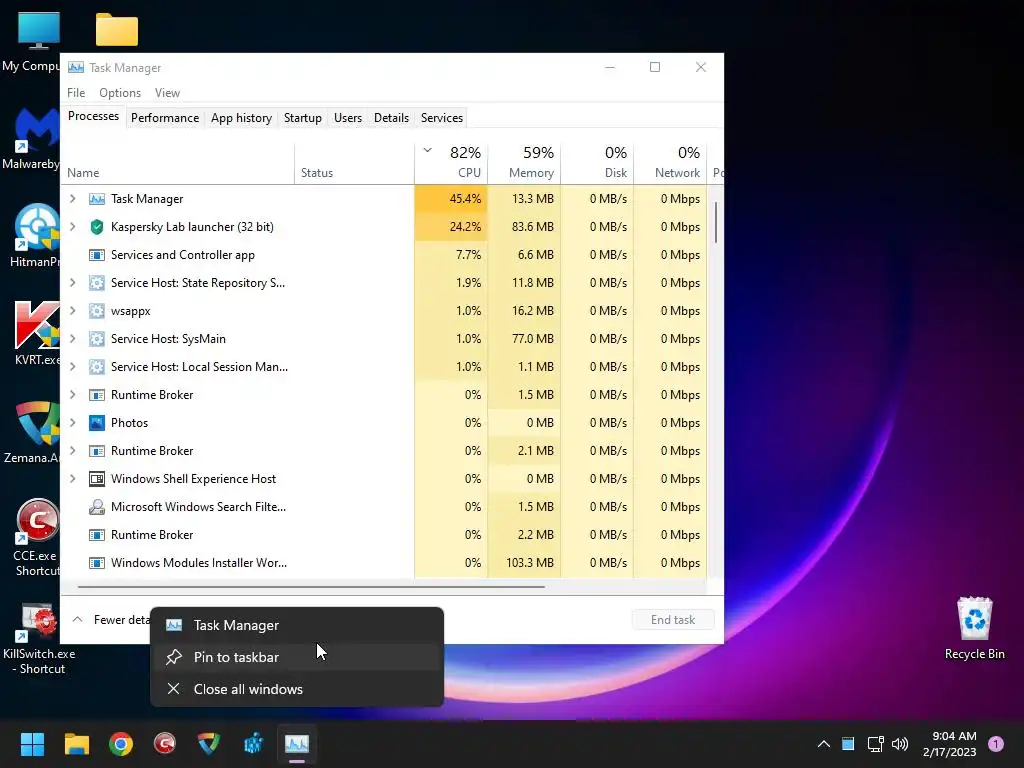This screenshot has width=1024, height=768.
Task: Click the Task Manager taskbar icon
Action: click(x=297, y=744)
